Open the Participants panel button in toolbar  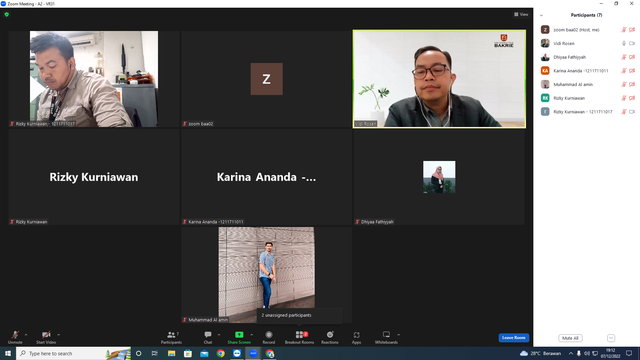[x=171, y=337]
